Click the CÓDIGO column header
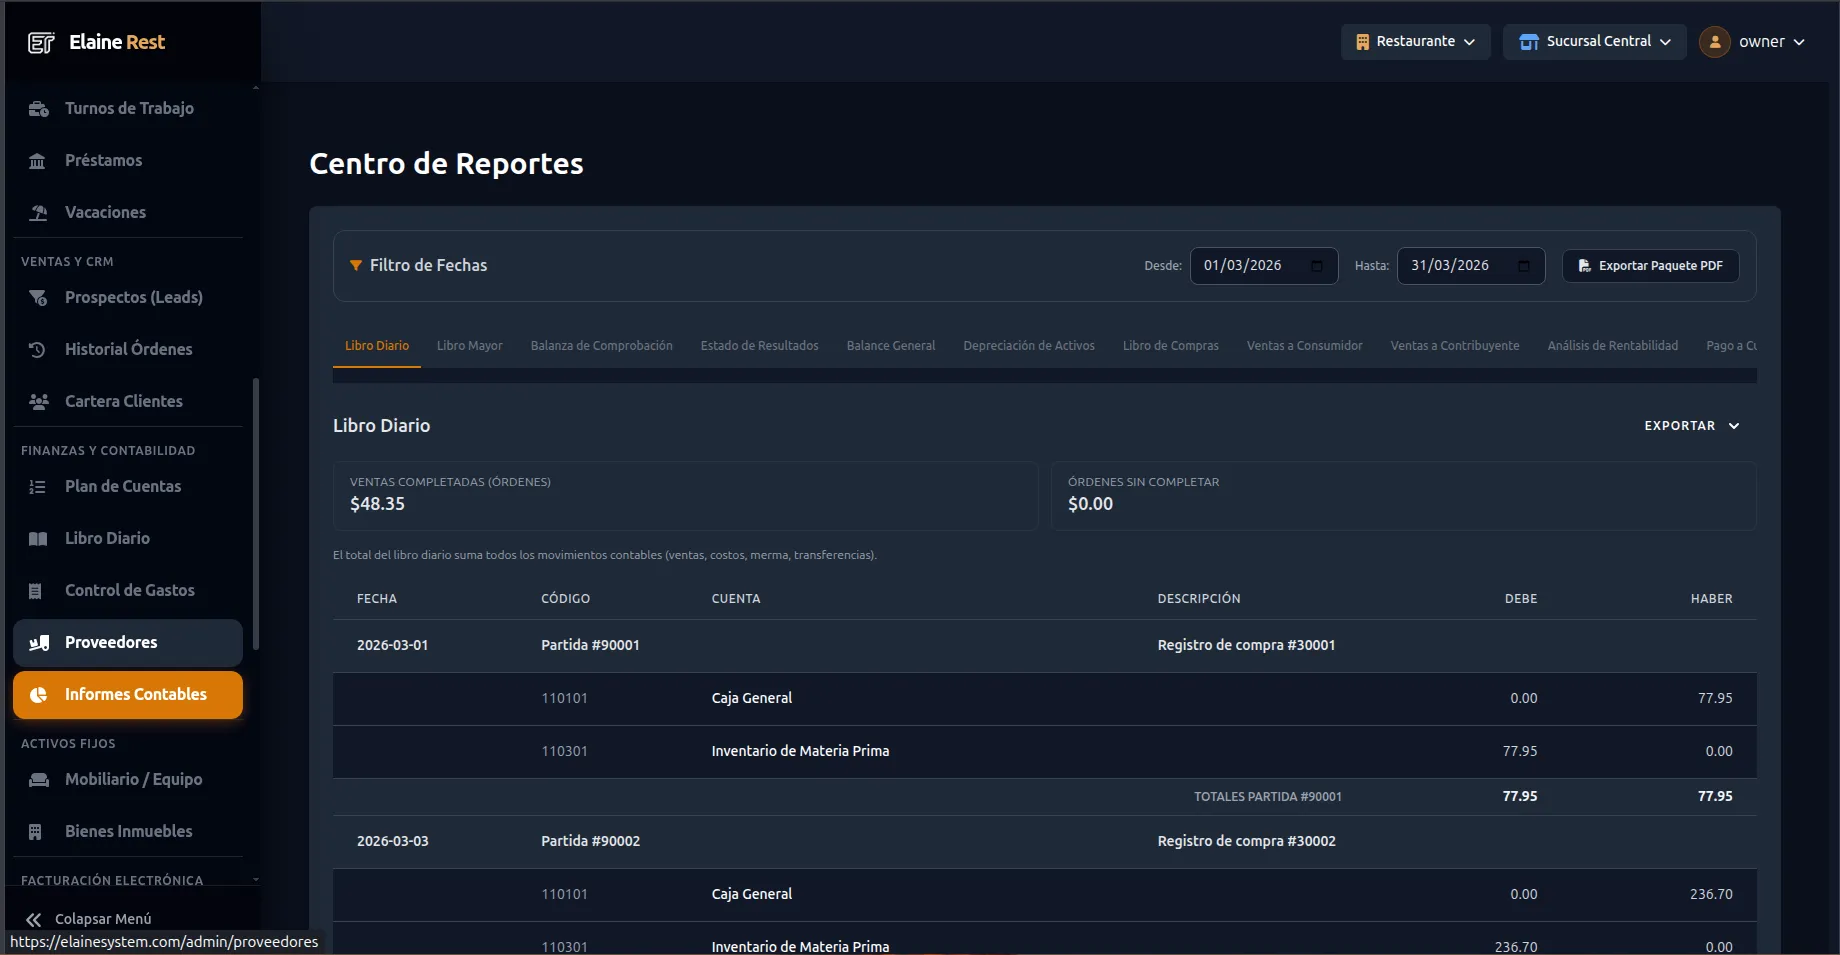Screen dimensions: 1840x955 tap(565, 599)
